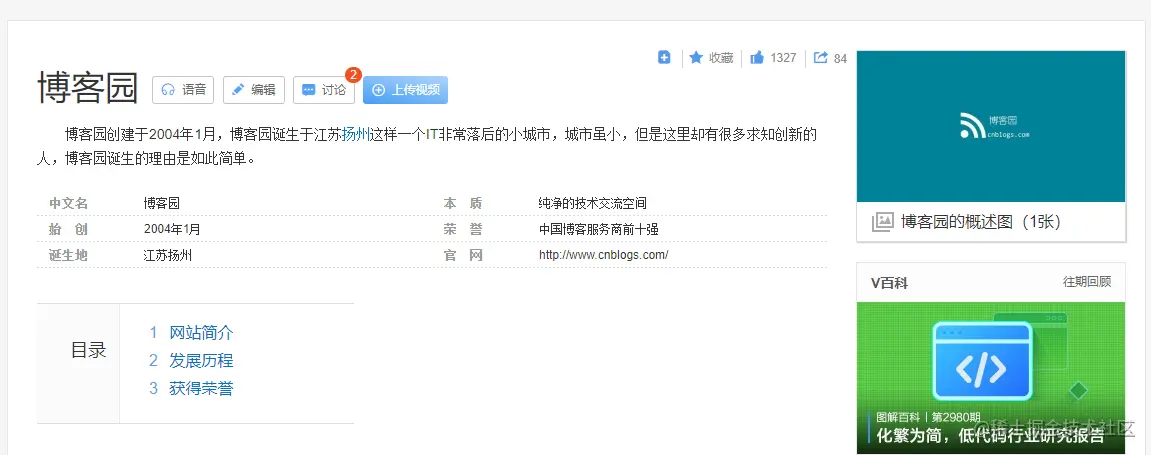Click the blue plus add icon
Viewport: 1151px width, 455px height.
(x=664, y=57)
